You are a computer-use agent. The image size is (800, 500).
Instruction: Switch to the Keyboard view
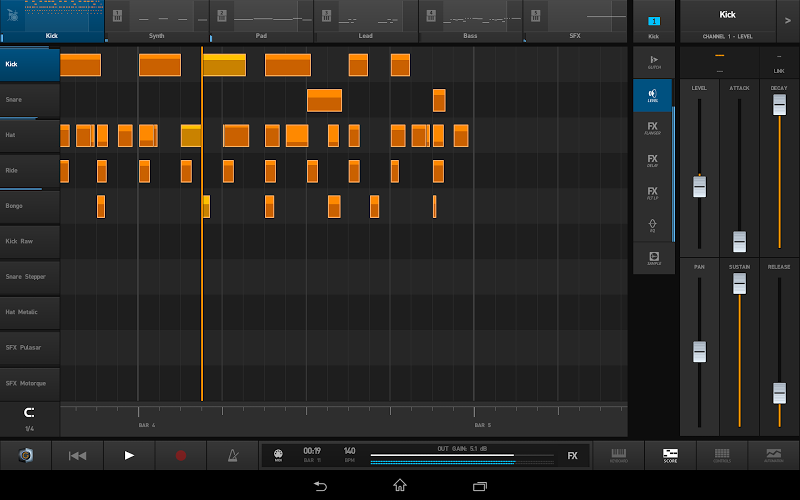[618, 455]
